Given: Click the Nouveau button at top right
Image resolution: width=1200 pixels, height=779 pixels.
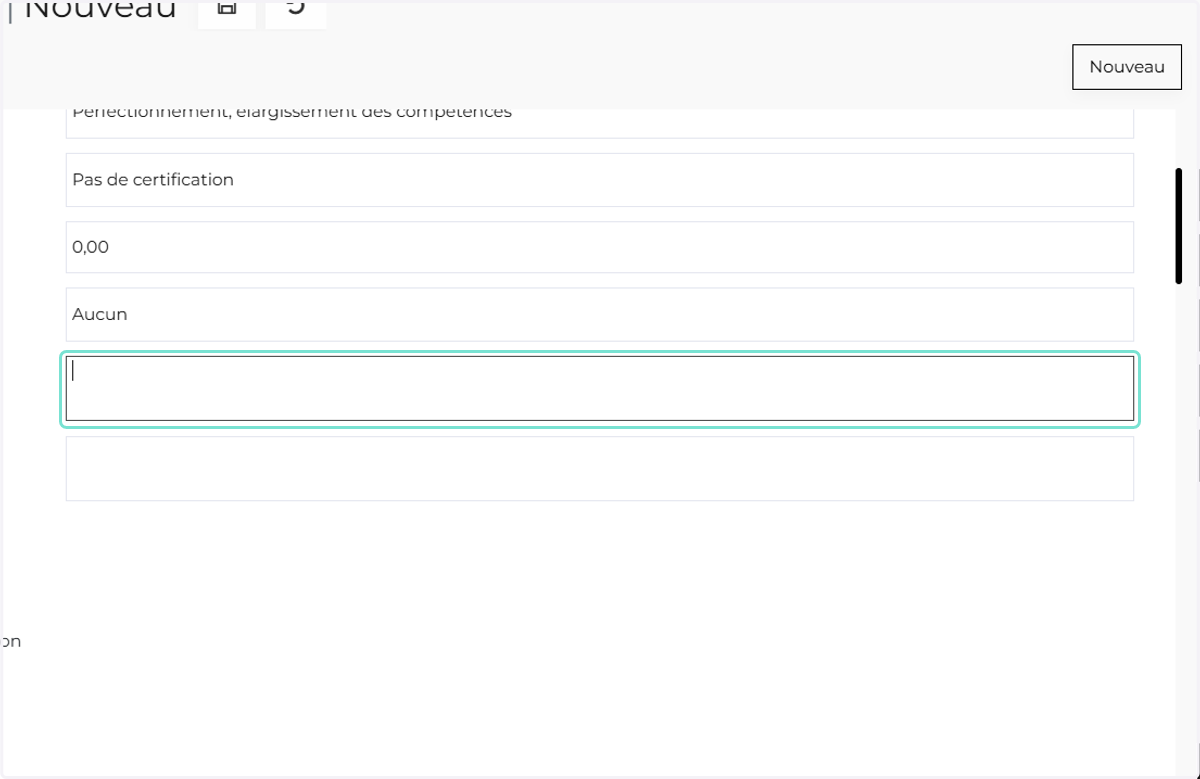Looking at the screenshot, I should click(1126, 67).
